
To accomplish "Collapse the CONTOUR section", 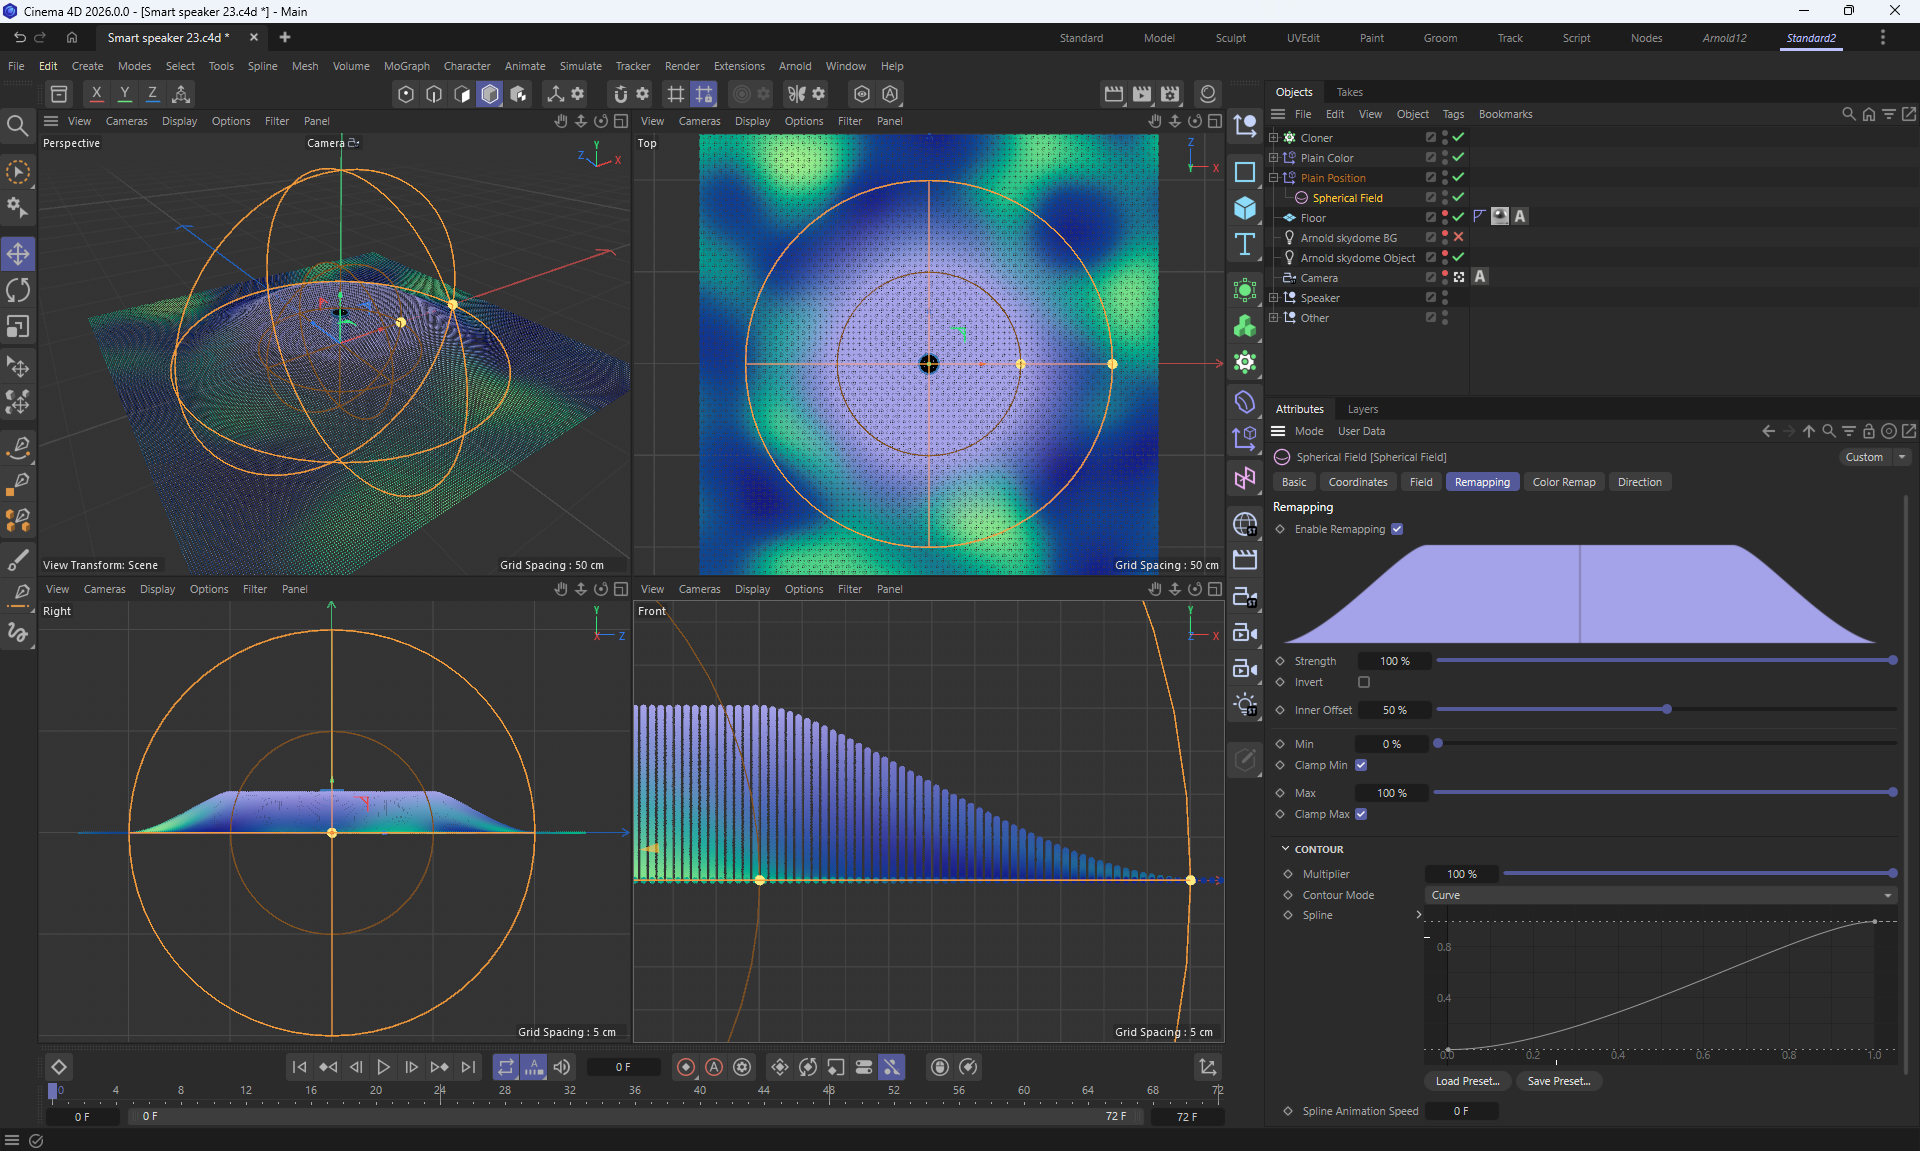I will (1286, 849).
